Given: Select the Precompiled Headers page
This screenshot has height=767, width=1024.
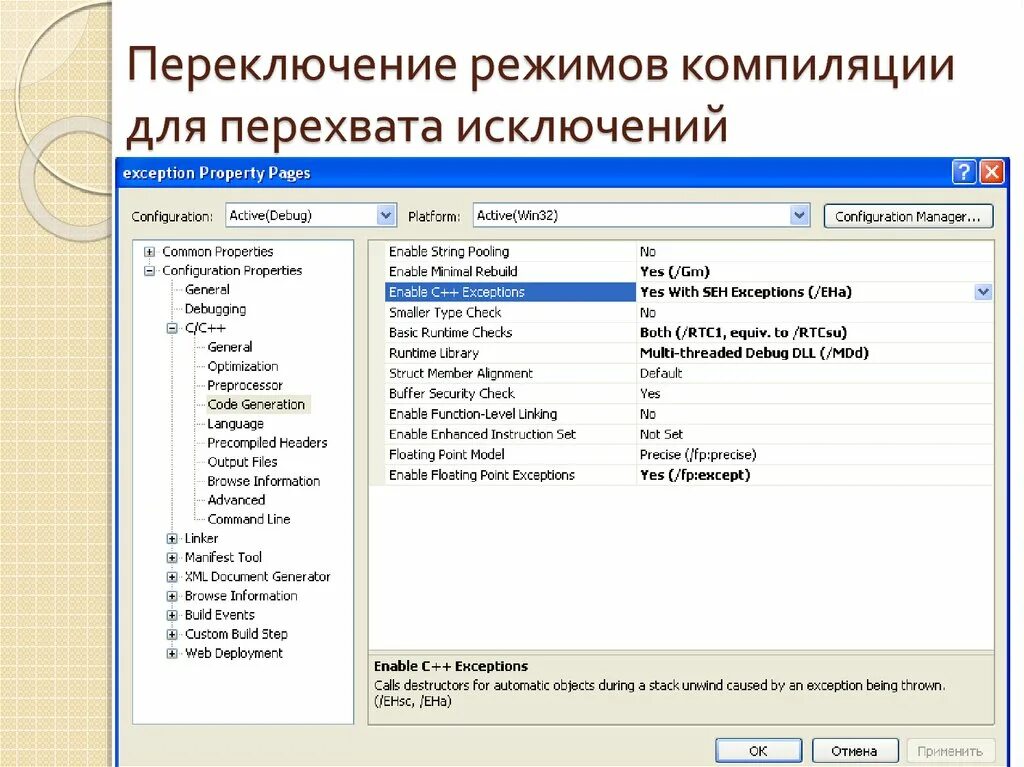Looking at the screenshot, I should point(267,443).
